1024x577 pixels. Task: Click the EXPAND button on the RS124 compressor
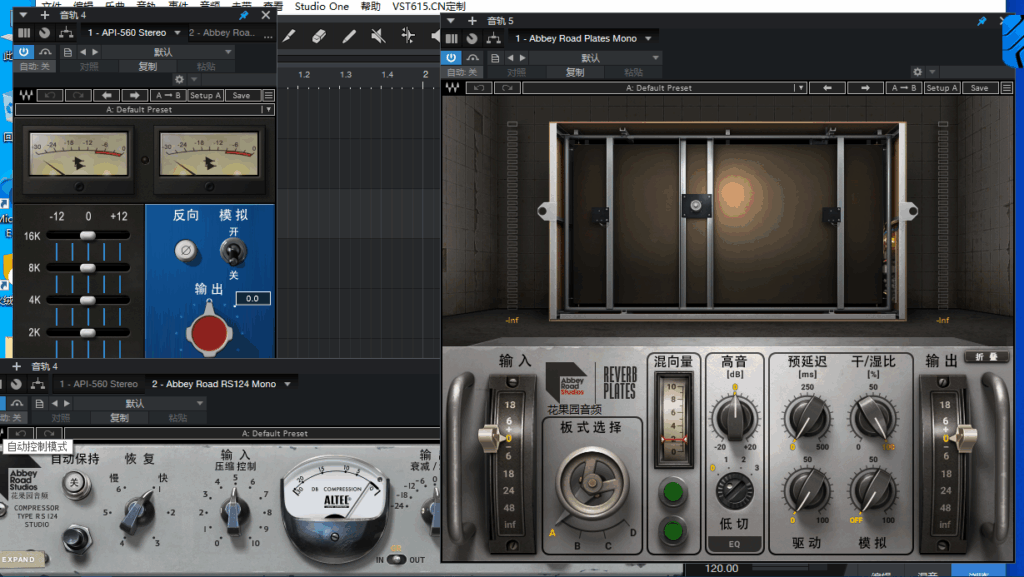19,559
